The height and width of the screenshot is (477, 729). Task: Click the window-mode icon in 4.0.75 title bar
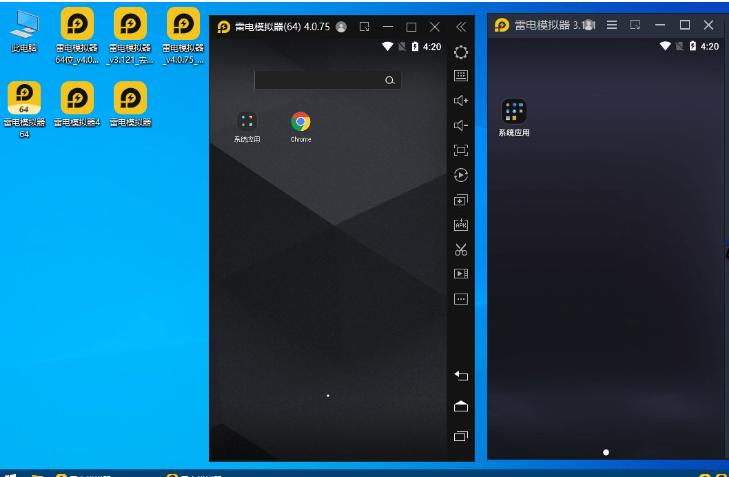pyautogui.click(x=364, y=27)
